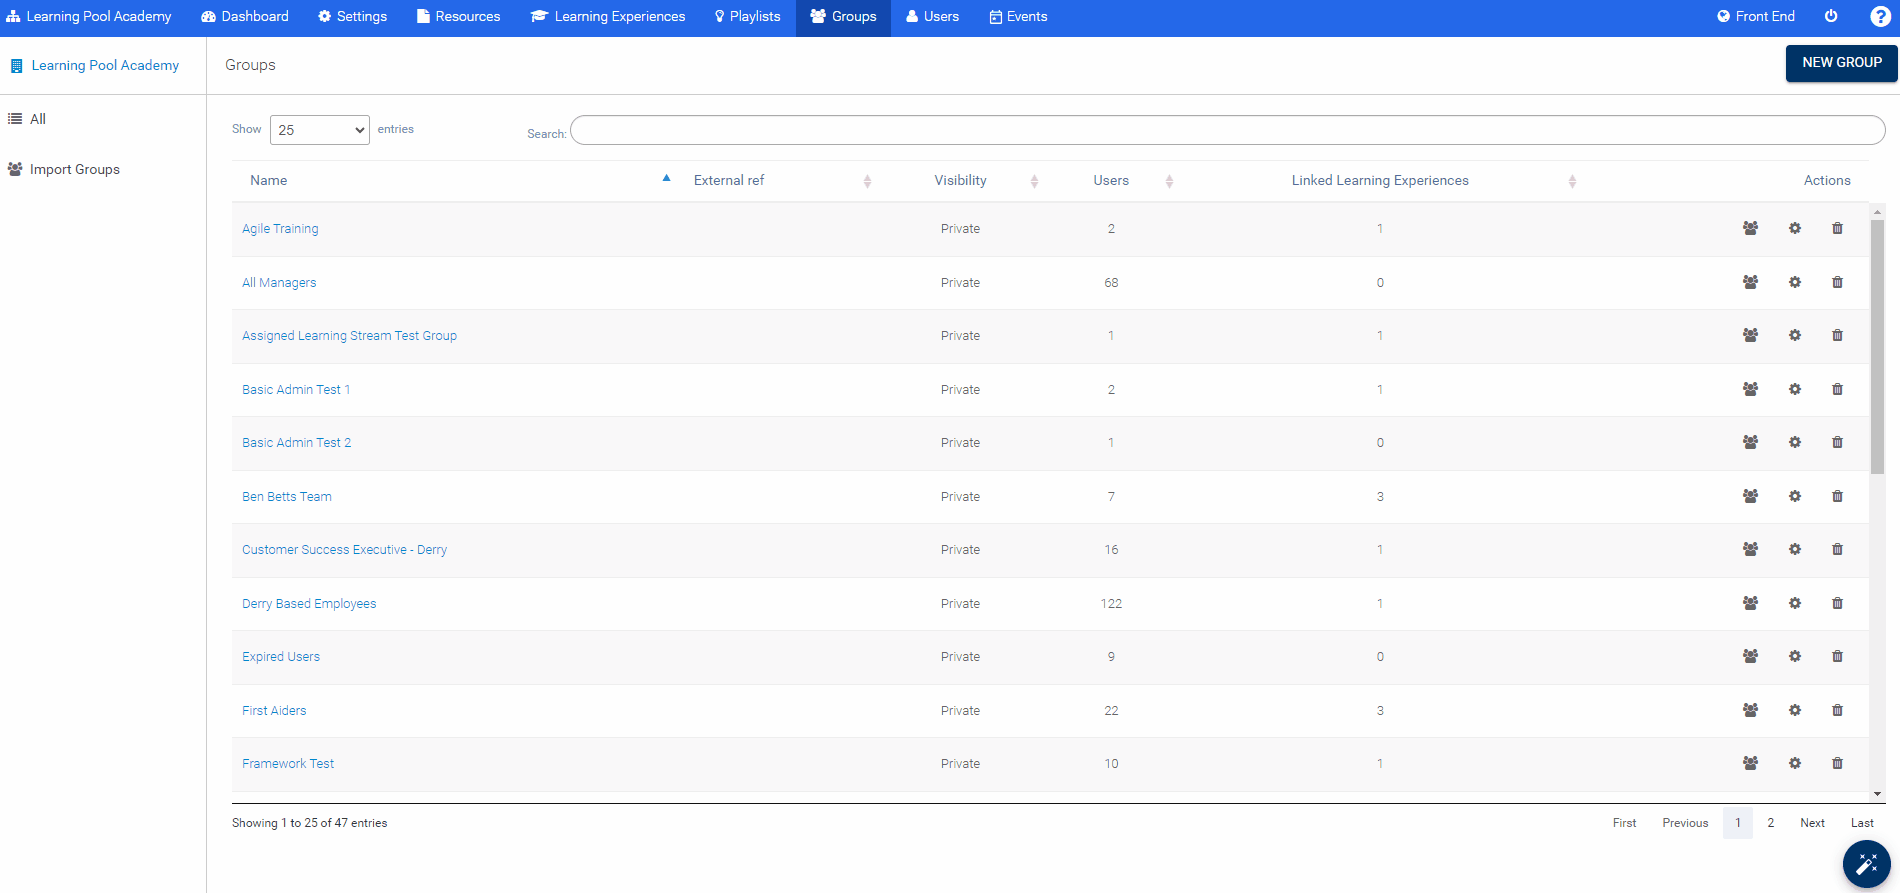
Task: Click trash icon for Expired Users group
Action: tap(1837, 656)
